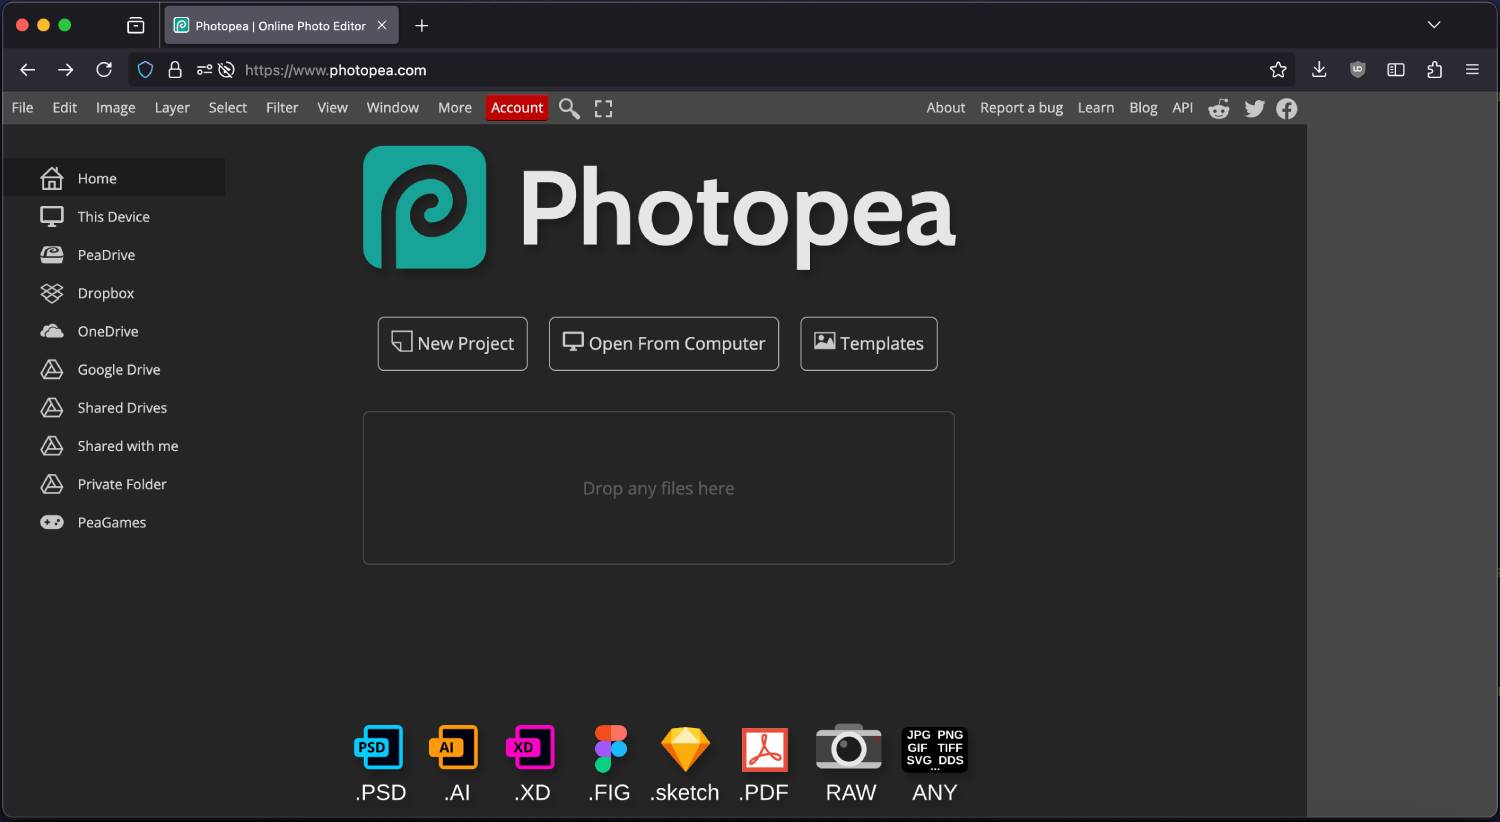The width and height of the screenshot is (1500, 822).
Task: Click the .AI format icon
Action: coord(454,747)
